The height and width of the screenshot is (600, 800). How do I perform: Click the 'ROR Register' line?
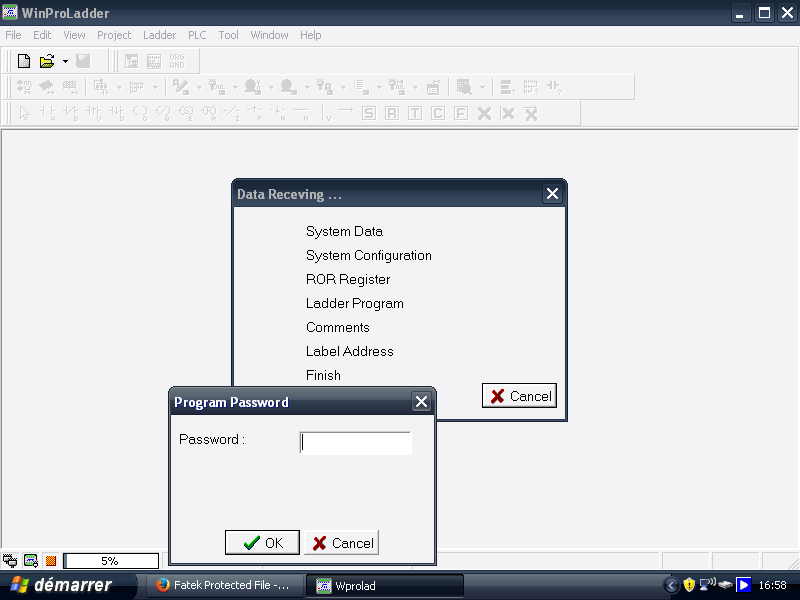(348, 280)
